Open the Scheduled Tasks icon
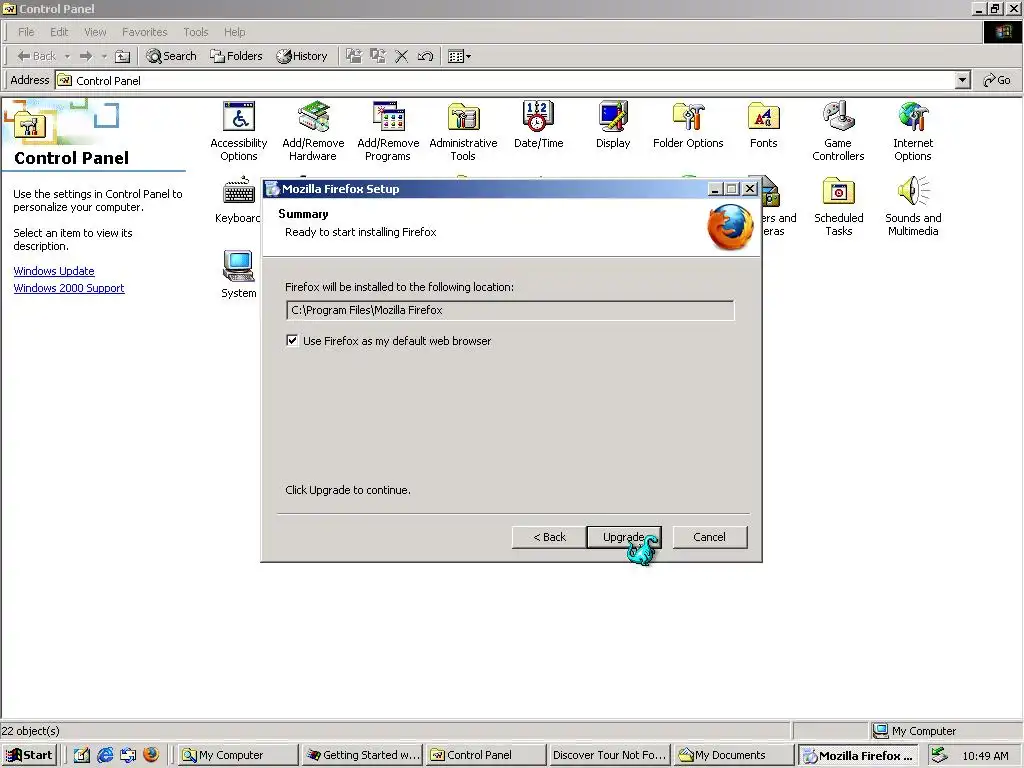 (839, 206)
